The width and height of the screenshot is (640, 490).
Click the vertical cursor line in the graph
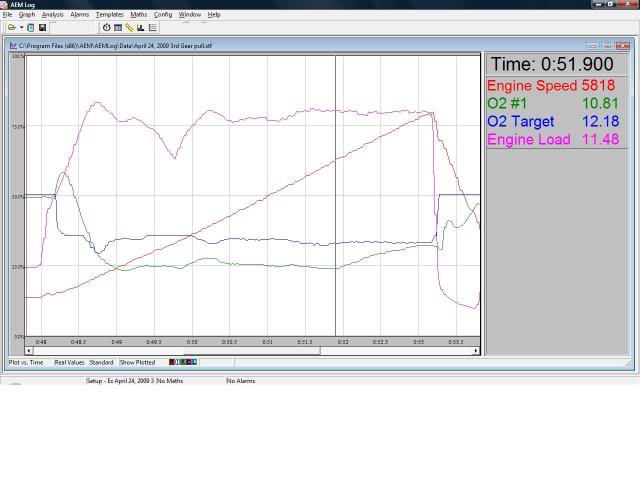(336, 196)
